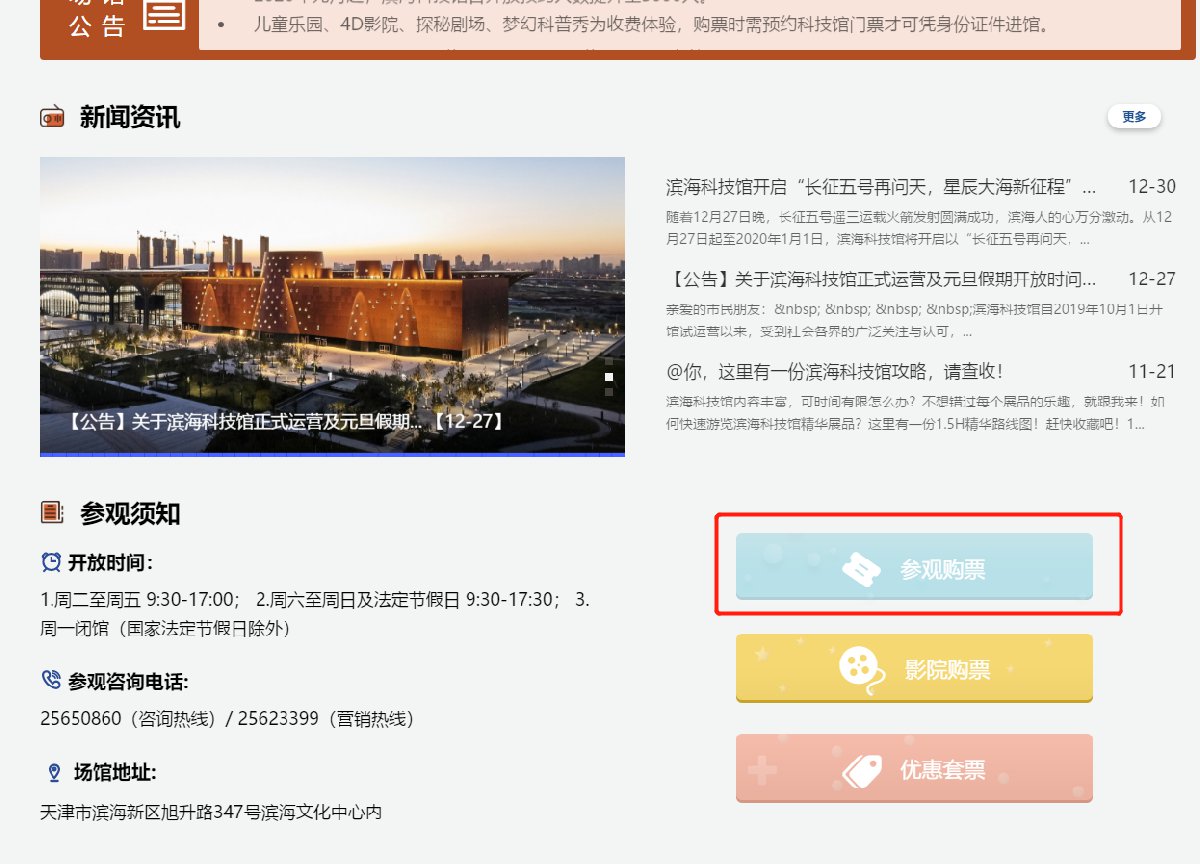Click the 新闻资讯 section heading

(130, 117)
